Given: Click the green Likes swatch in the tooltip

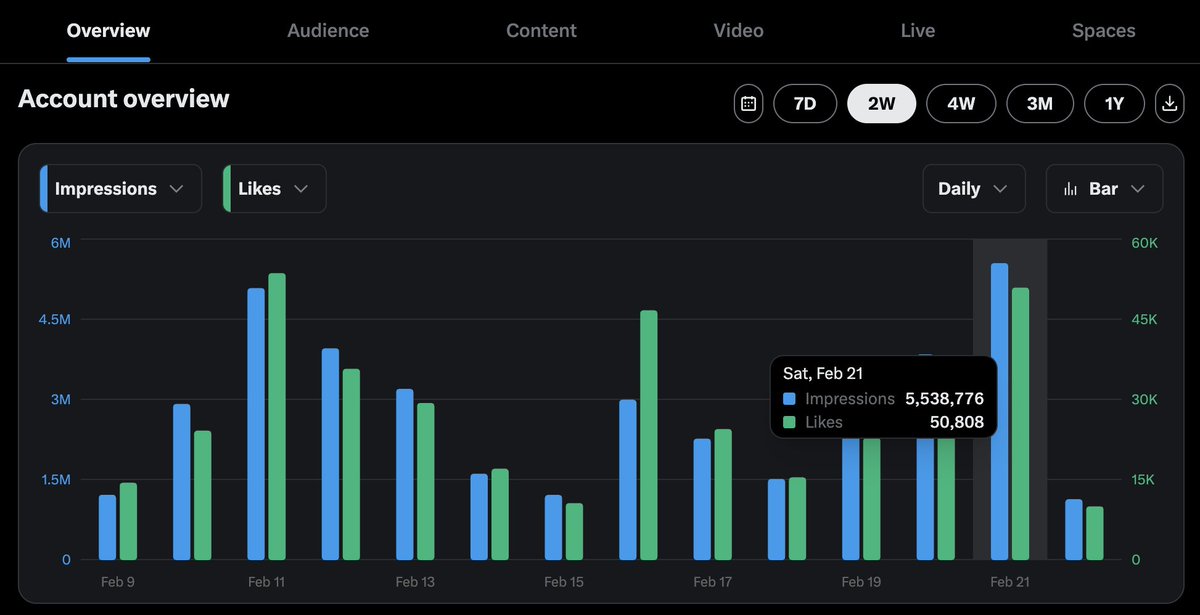Looking at the screenshot, I should 789,422.
